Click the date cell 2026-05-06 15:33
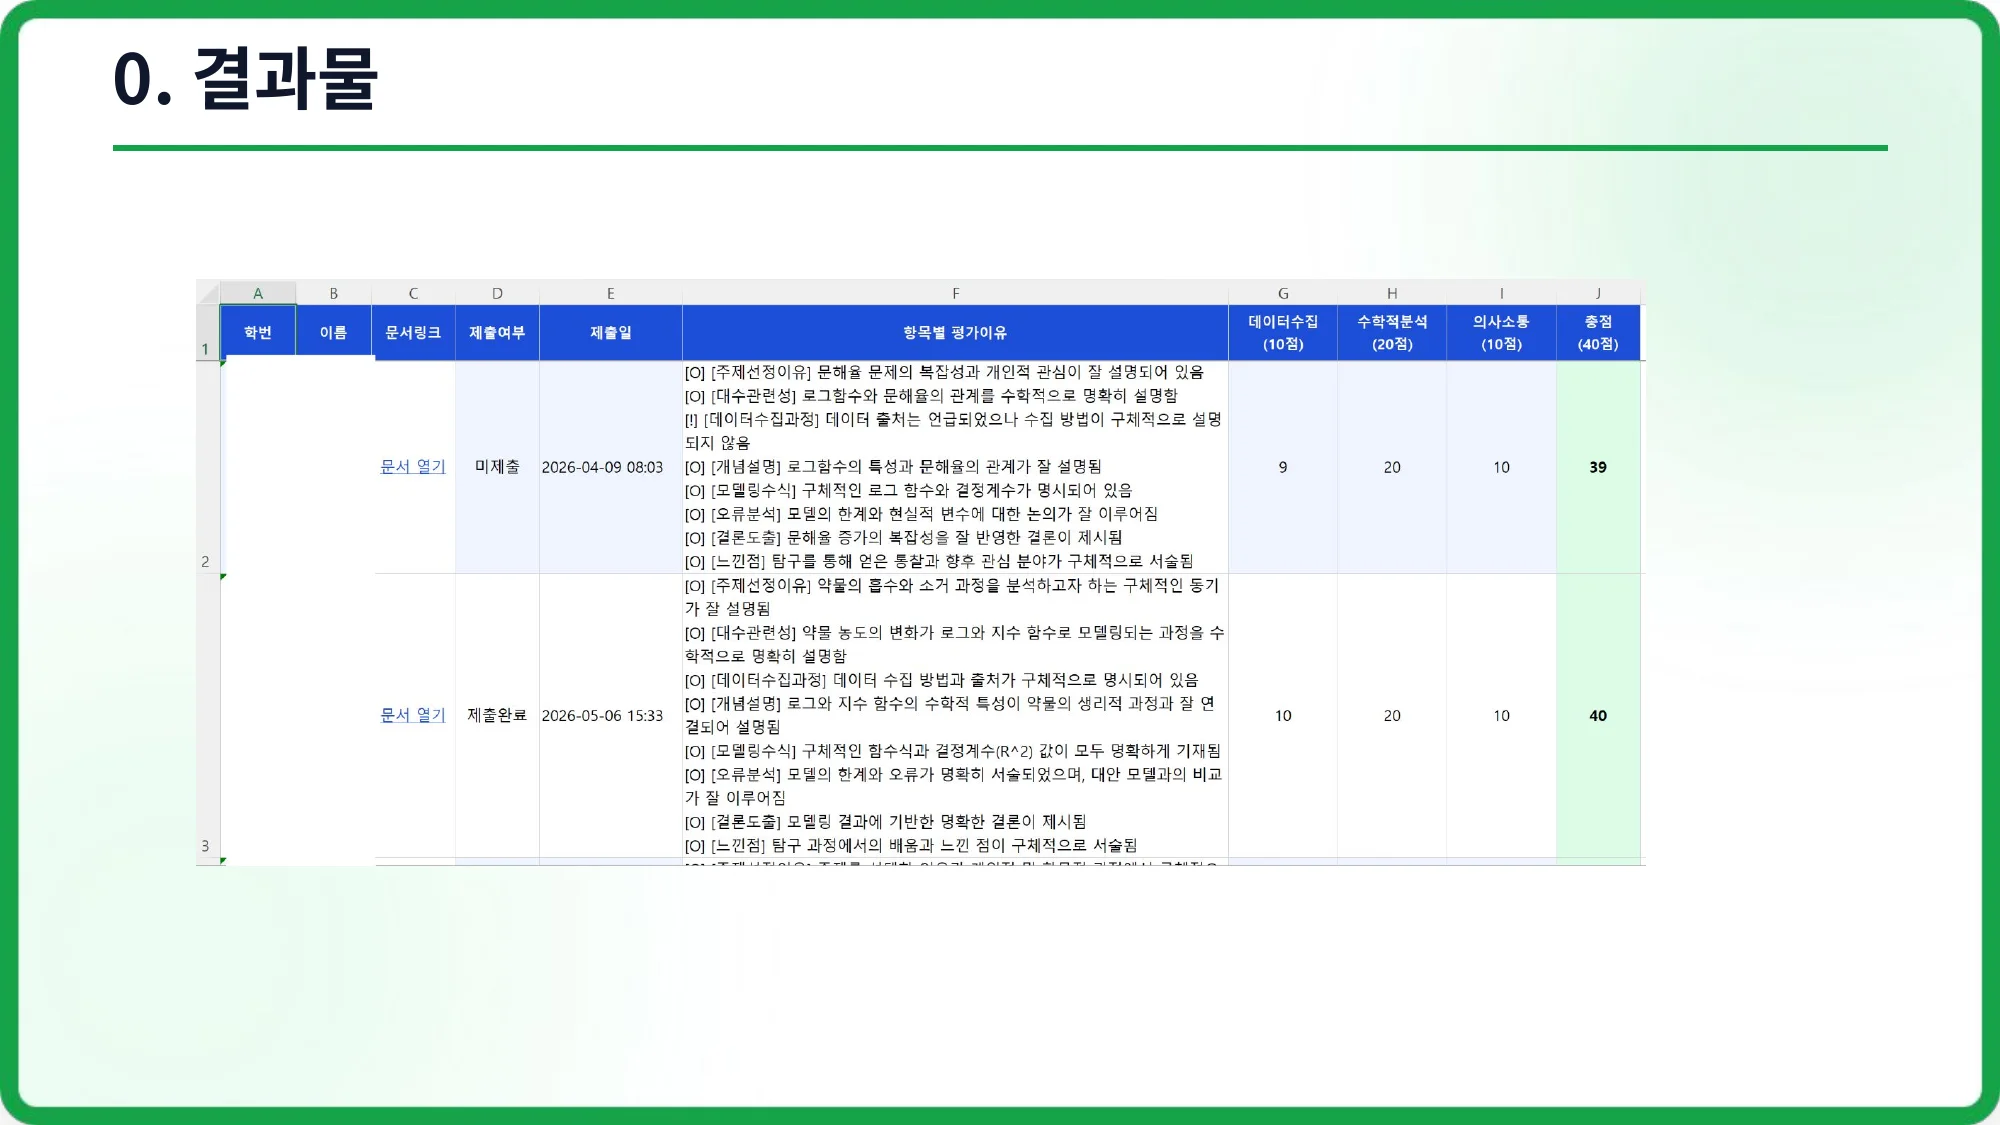 point(611,715)
